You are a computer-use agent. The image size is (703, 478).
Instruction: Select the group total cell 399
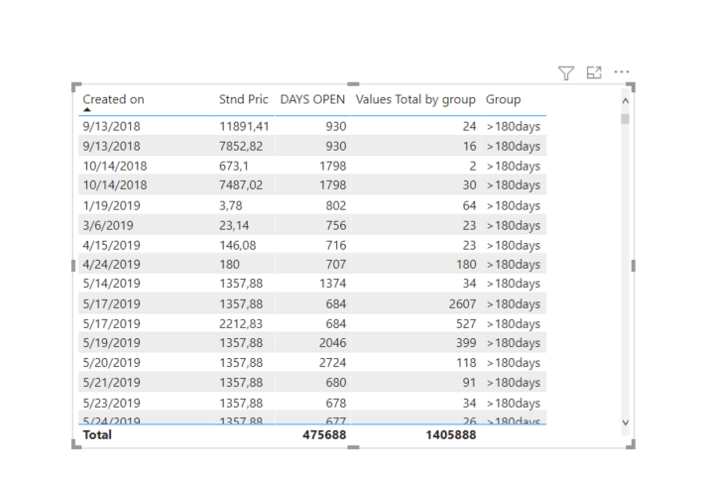pyautogui.click(x=466, y=343)
